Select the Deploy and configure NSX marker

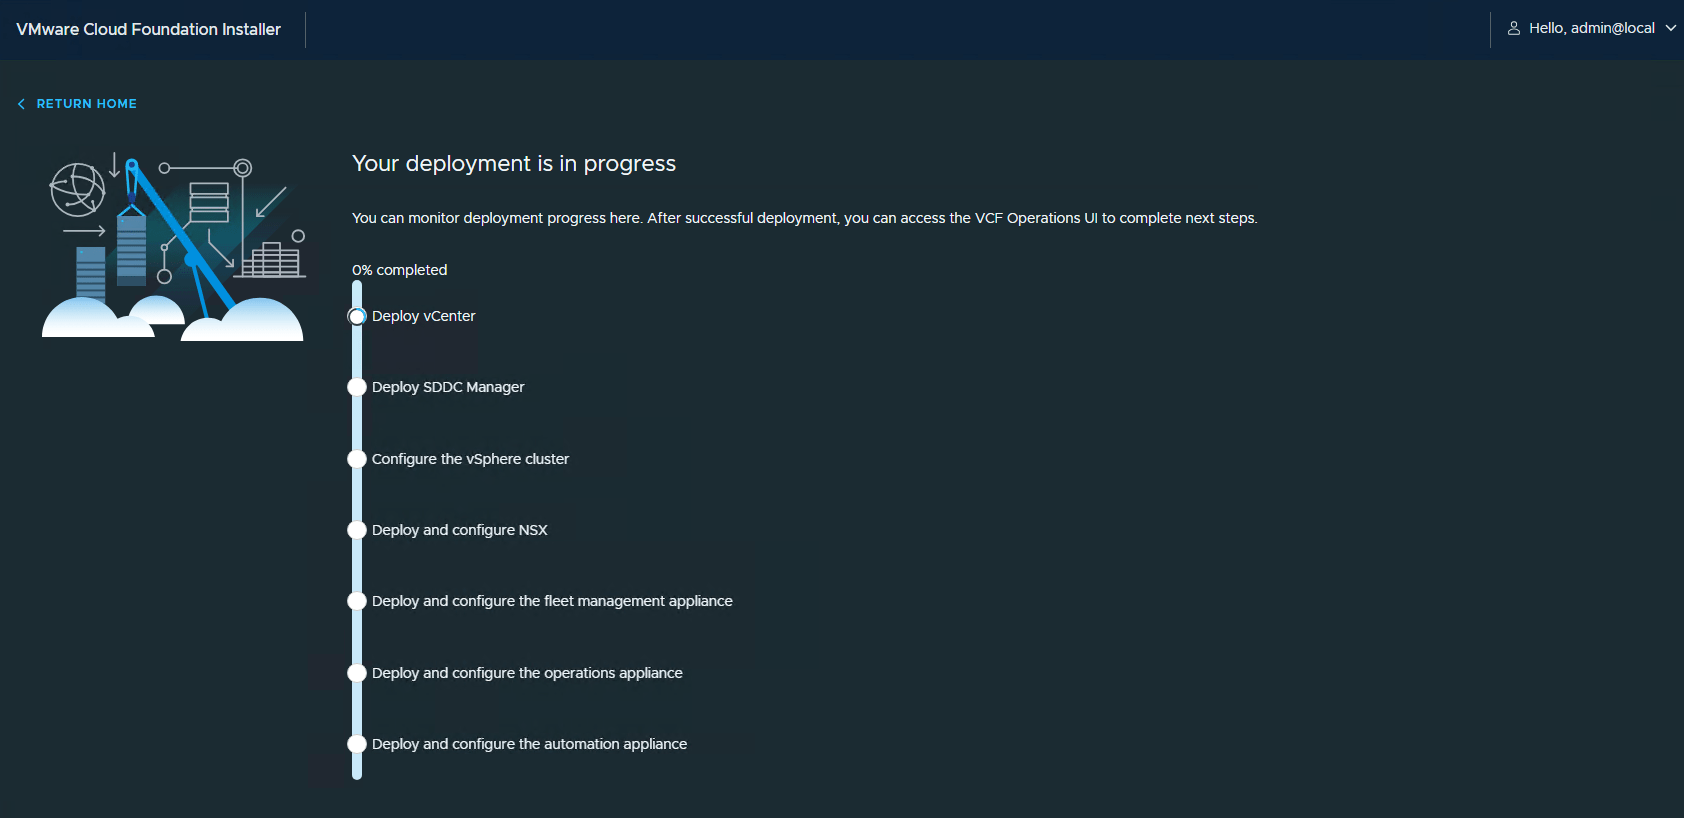coord(357,530)
